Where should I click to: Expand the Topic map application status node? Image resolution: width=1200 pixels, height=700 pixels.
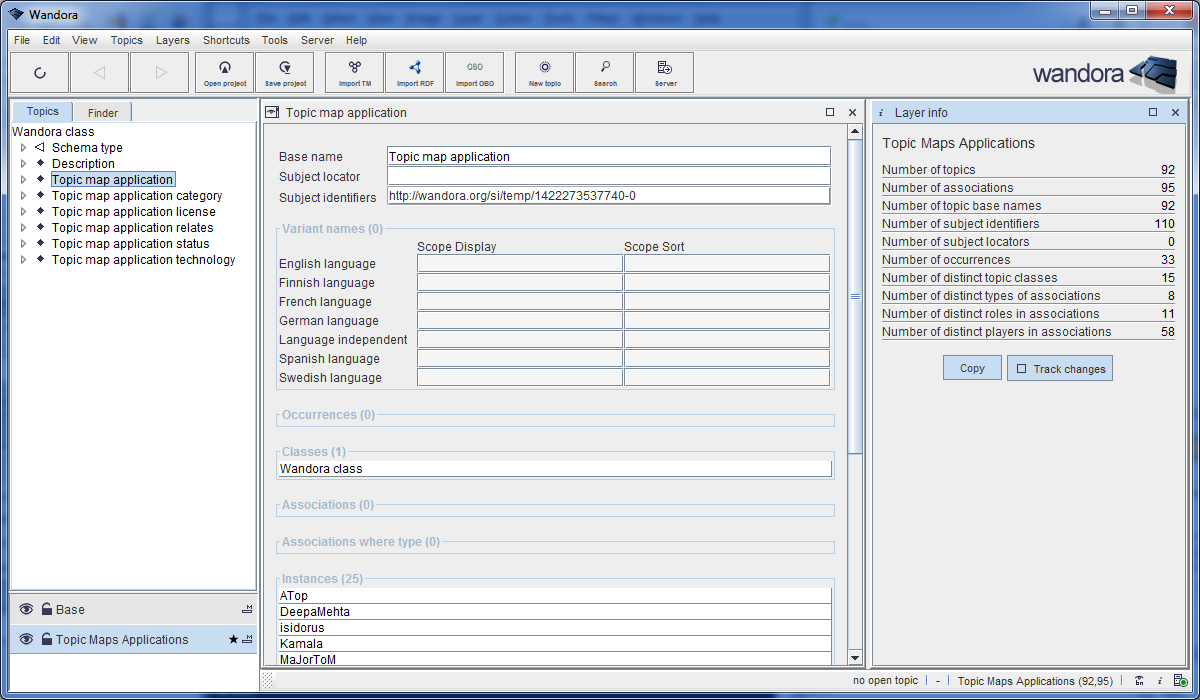[23, 243]
